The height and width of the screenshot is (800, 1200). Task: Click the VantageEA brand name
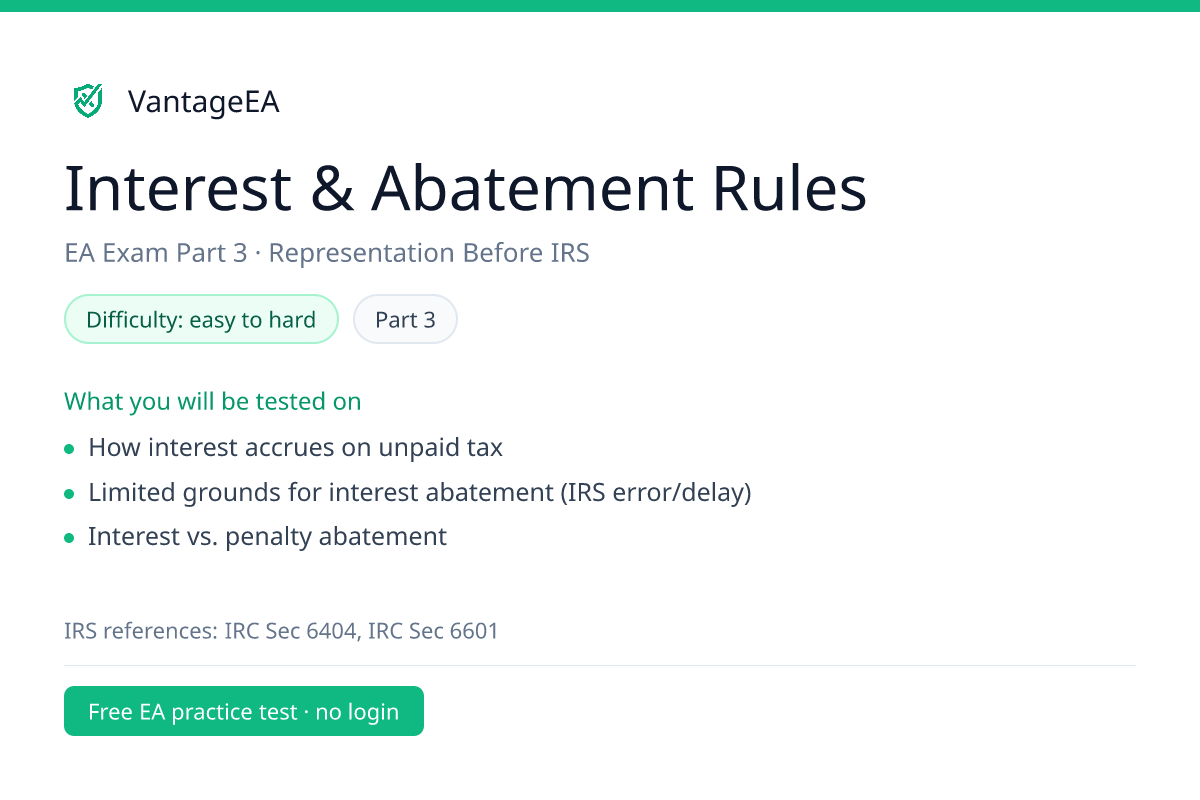(x=204, y=102)
